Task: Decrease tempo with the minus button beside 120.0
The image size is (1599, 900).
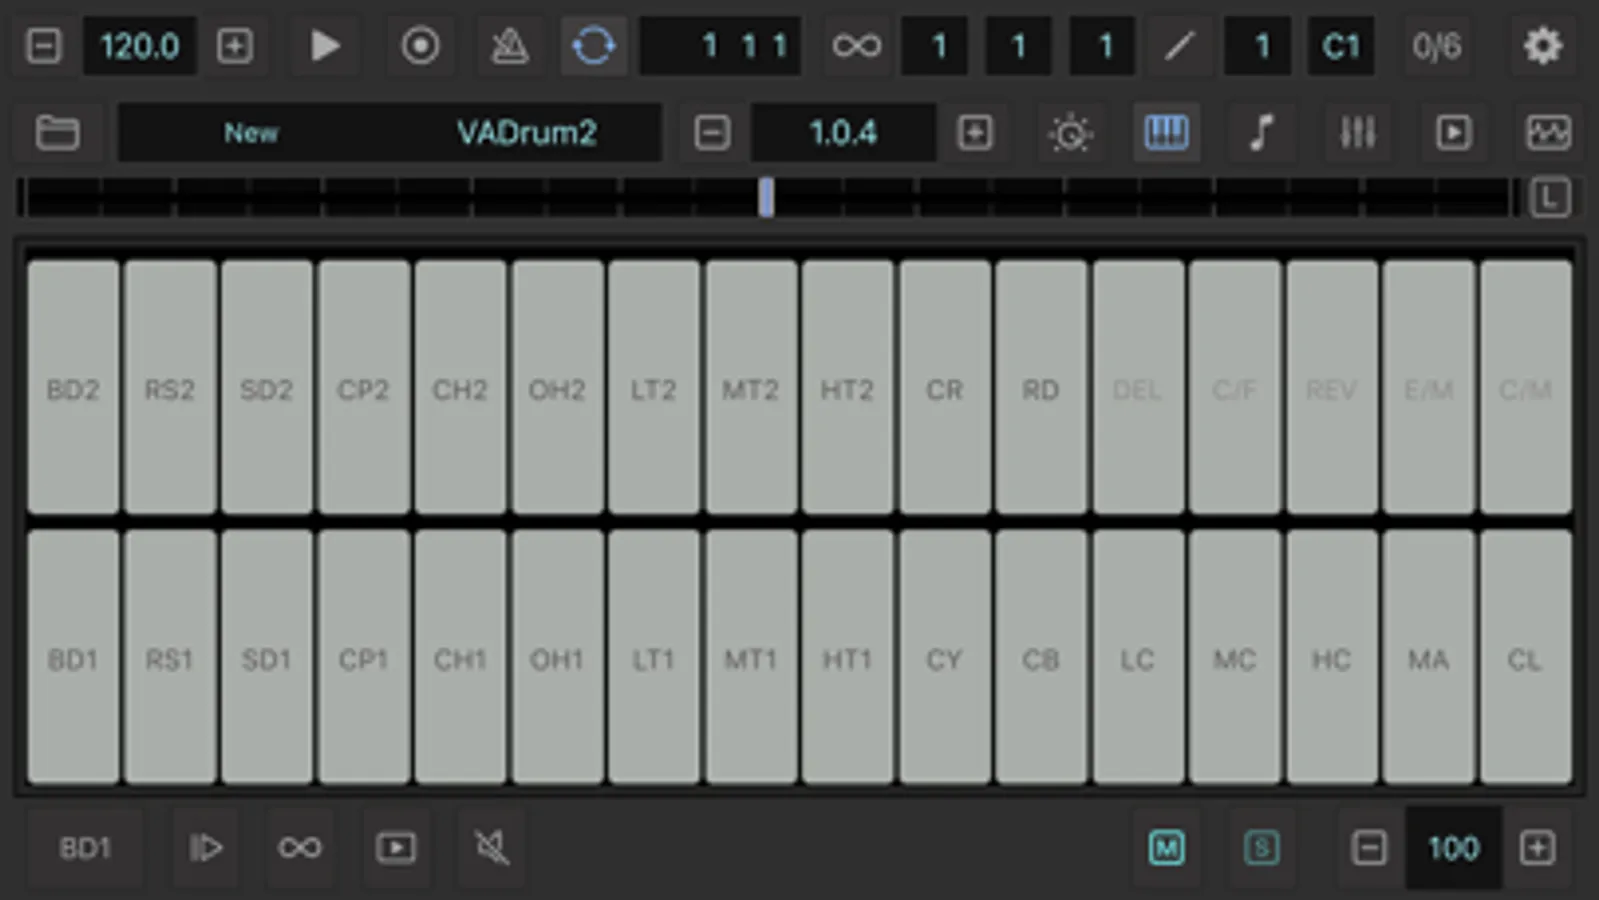Action: point(43,46)
